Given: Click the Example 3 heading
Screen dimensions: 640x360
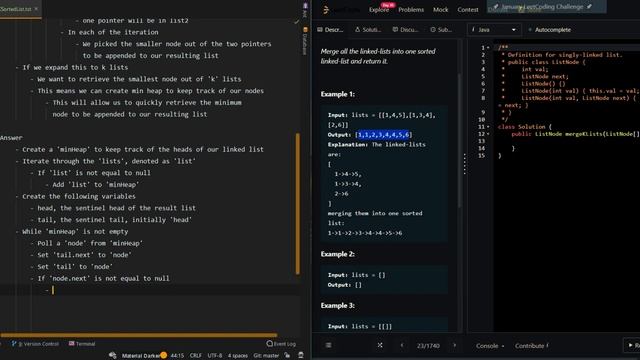Looking at the screenshot, I should (x=338, y=306).
